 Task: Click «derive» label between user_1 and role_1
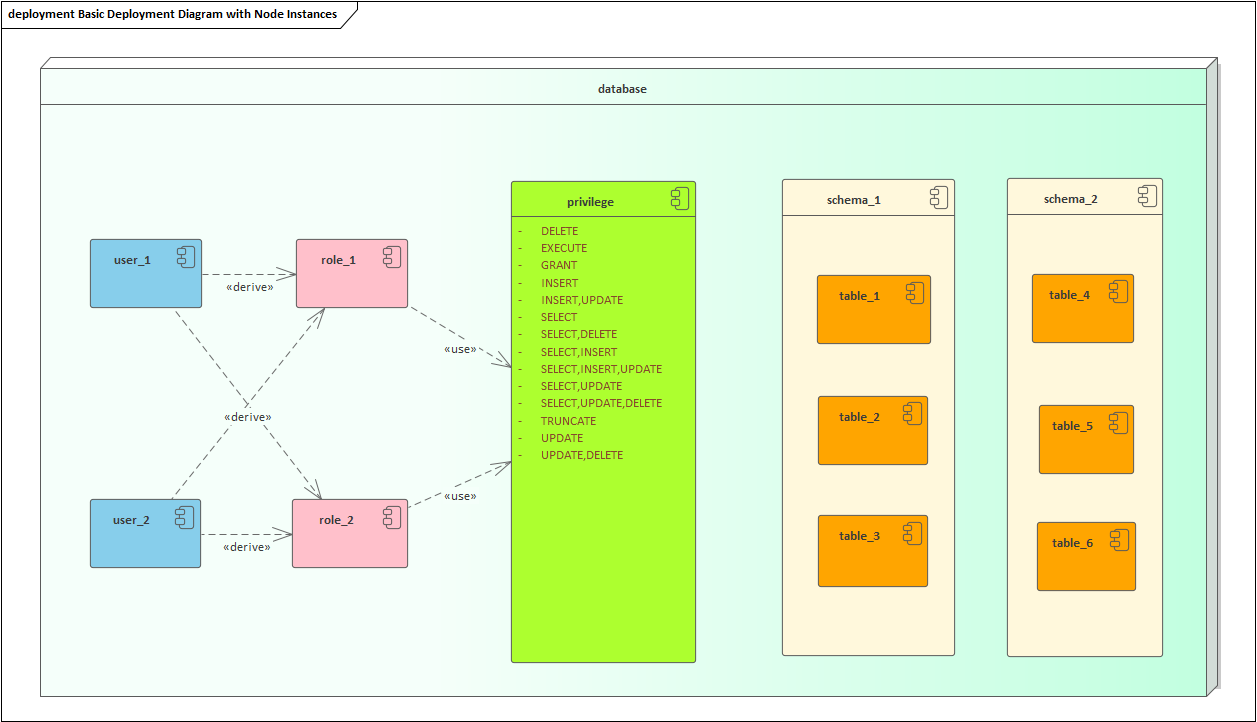[250, 287]
